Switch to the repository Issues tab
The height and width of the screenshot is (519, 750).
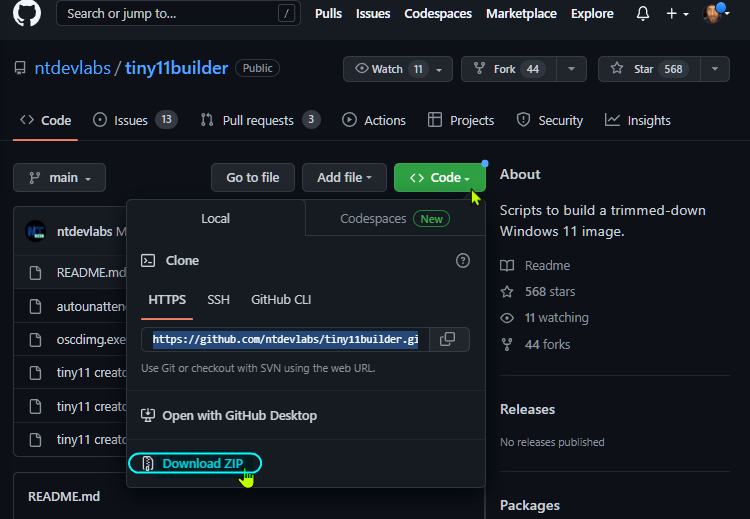click(135, 121)
